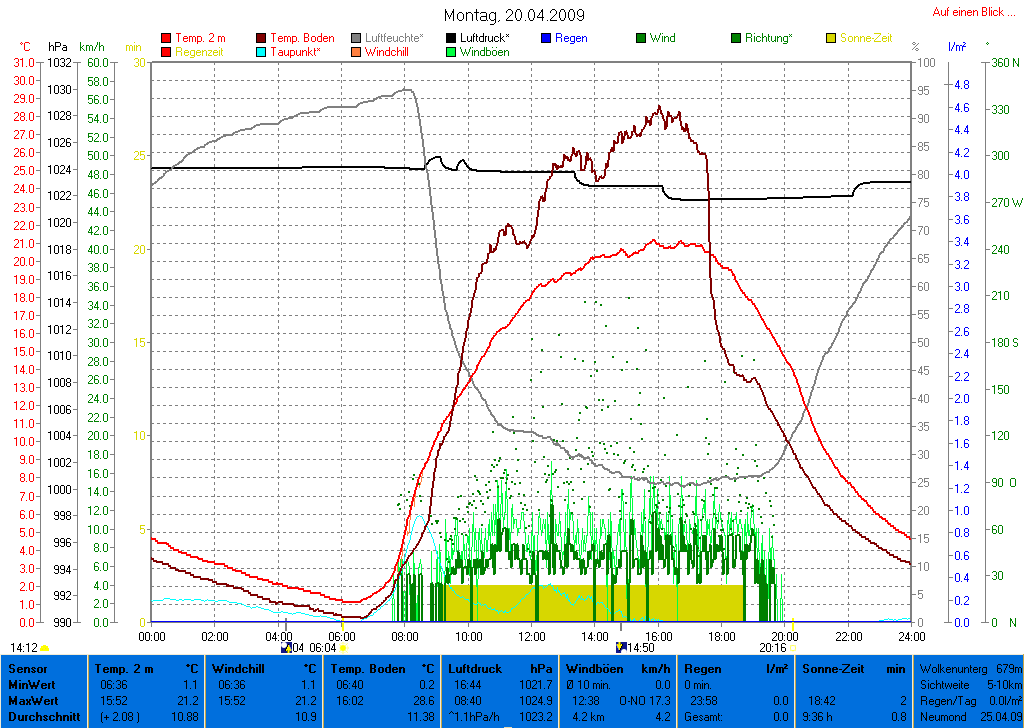1024x728 pixels.
Task: Click the orange Windchill legend square
Action: coord(357,52)
